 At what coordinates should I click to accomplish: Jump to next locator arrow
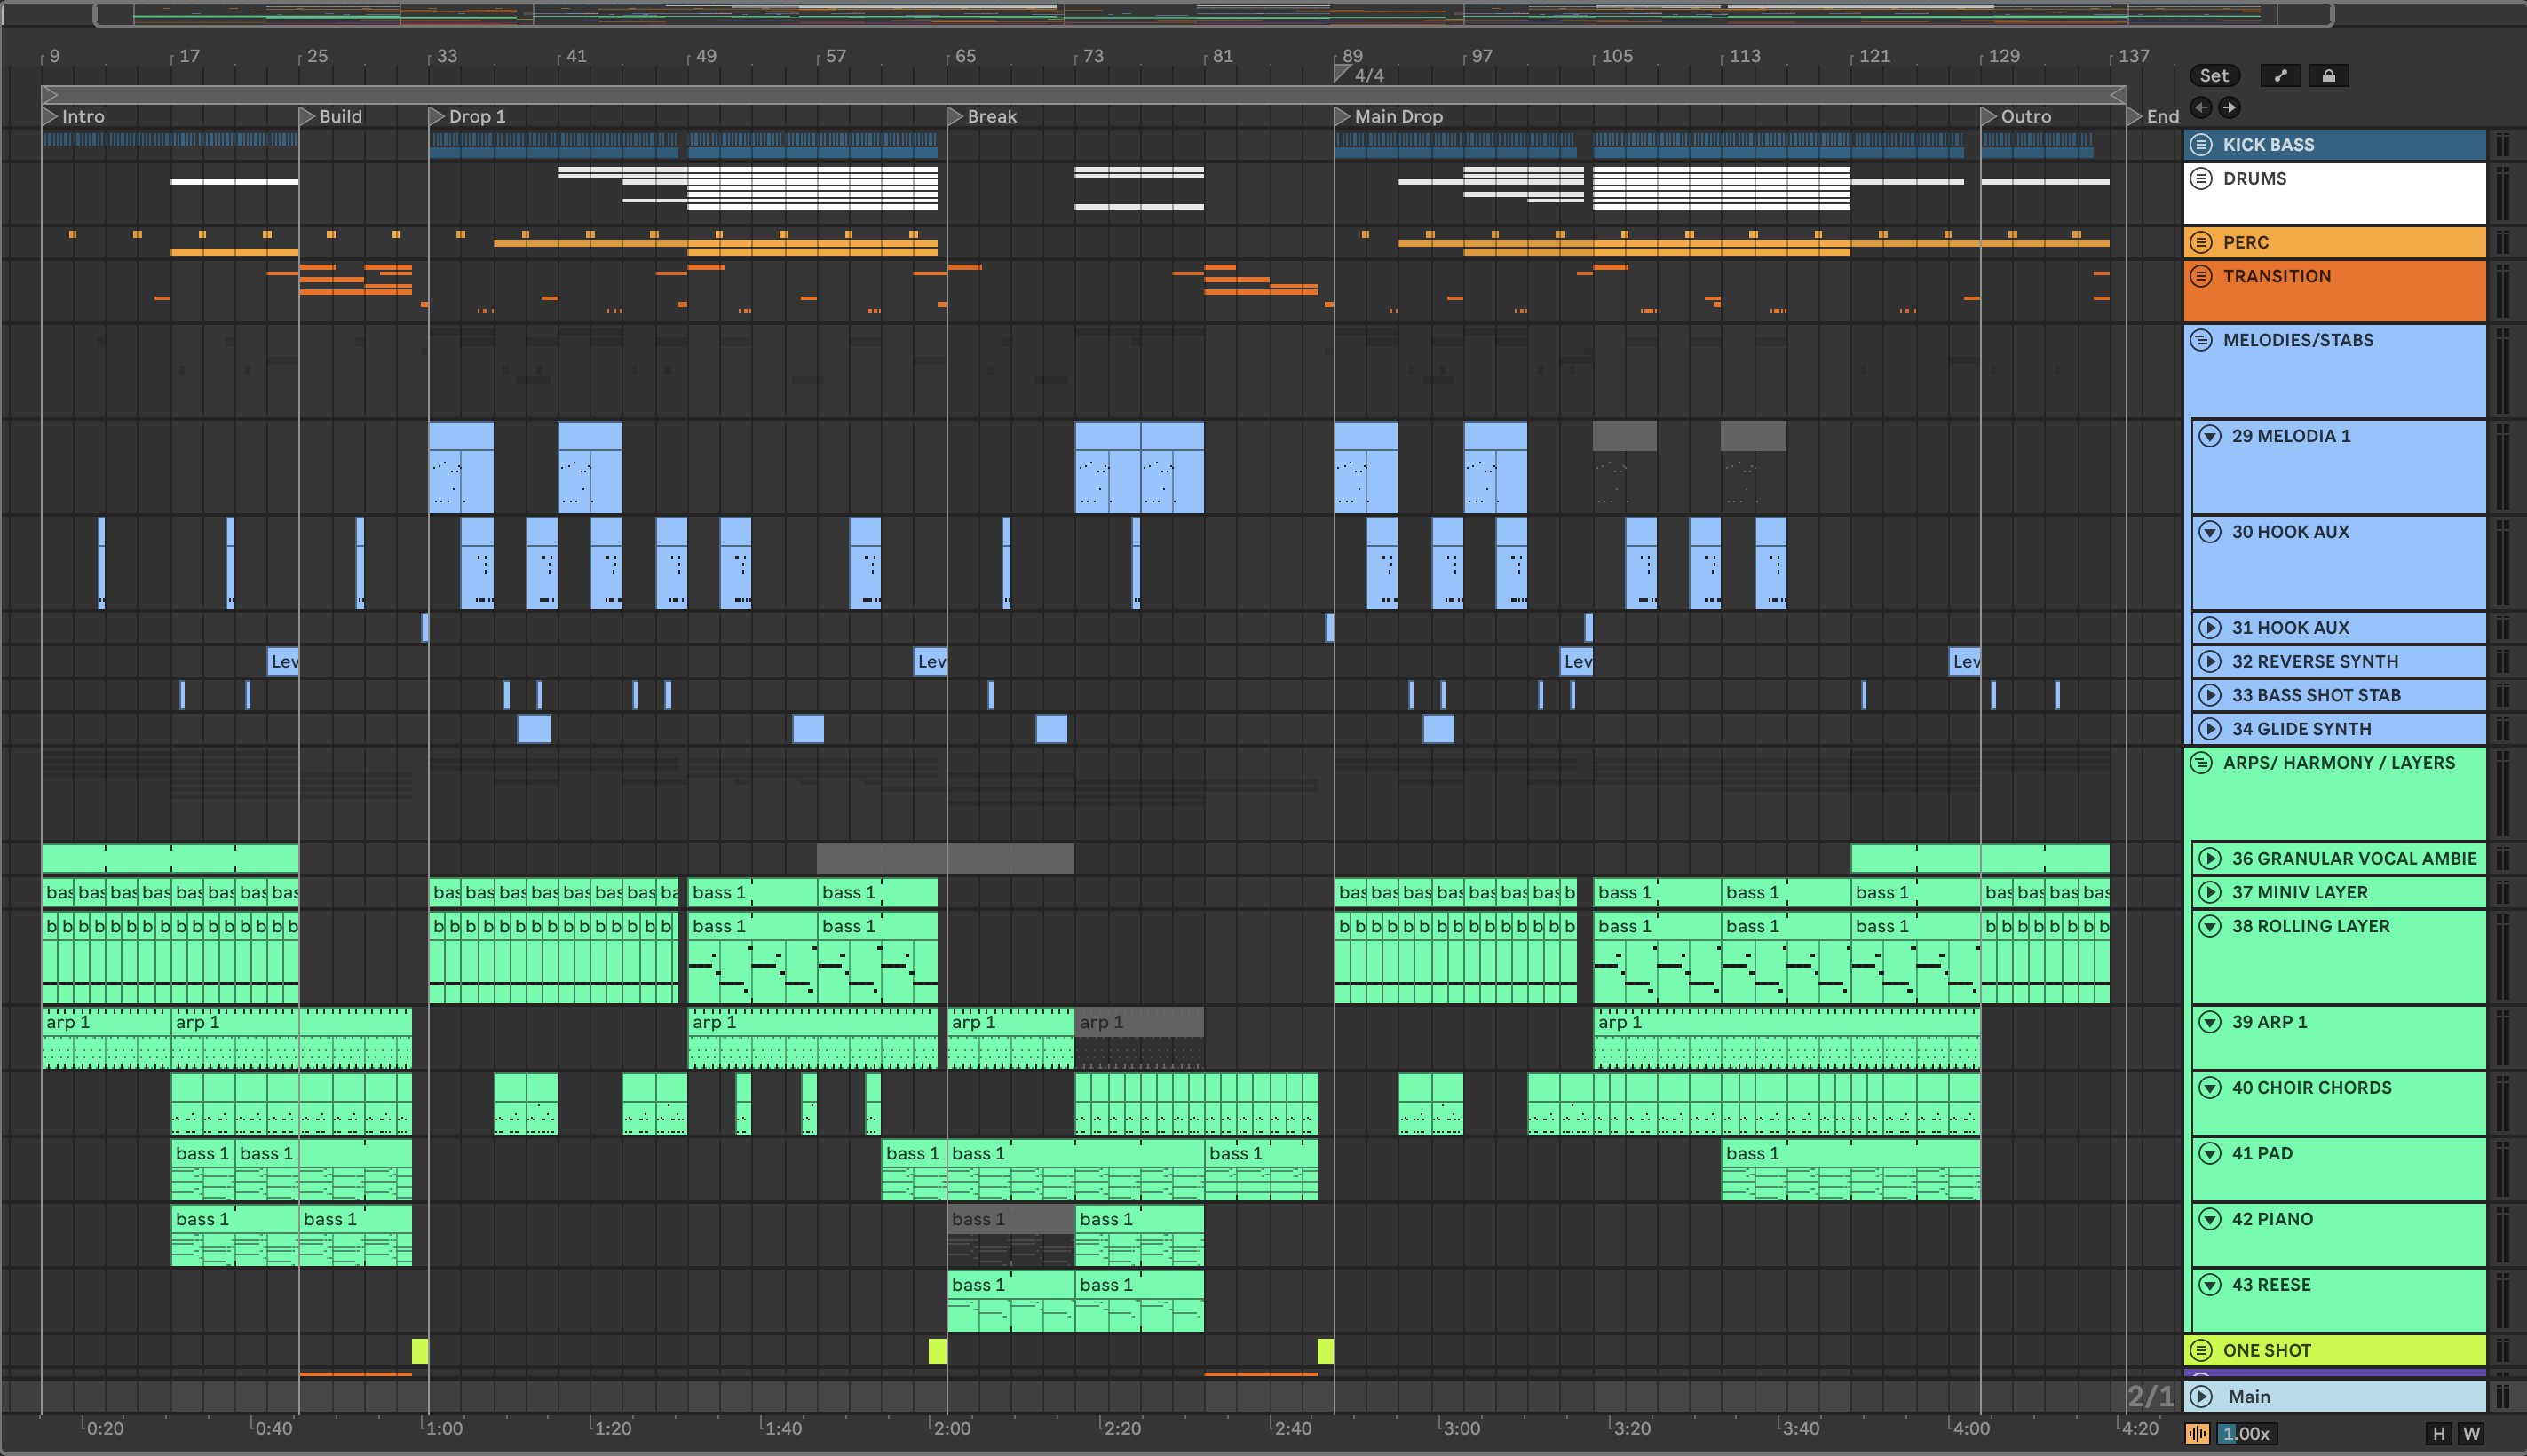coord(2229,107)
